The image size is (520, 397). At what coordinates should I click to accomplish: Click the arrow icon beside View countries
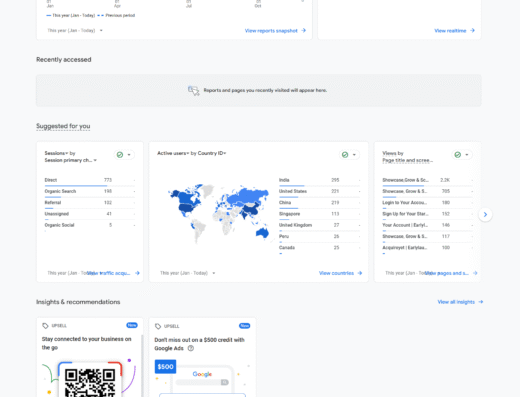click(x=360, y=273)
